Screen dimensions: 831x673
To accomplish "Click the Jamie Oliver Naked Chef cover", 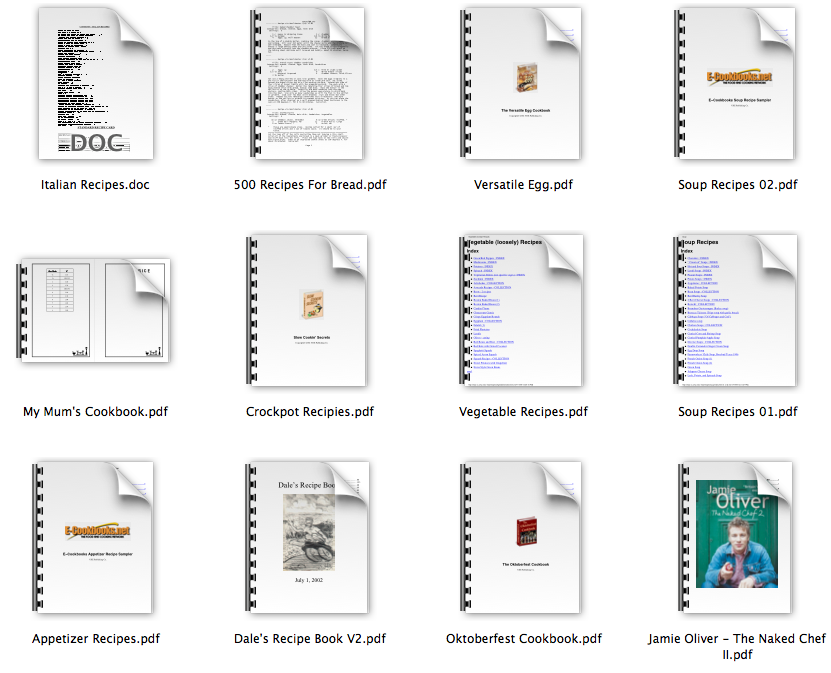I will [x=738, y=538].
